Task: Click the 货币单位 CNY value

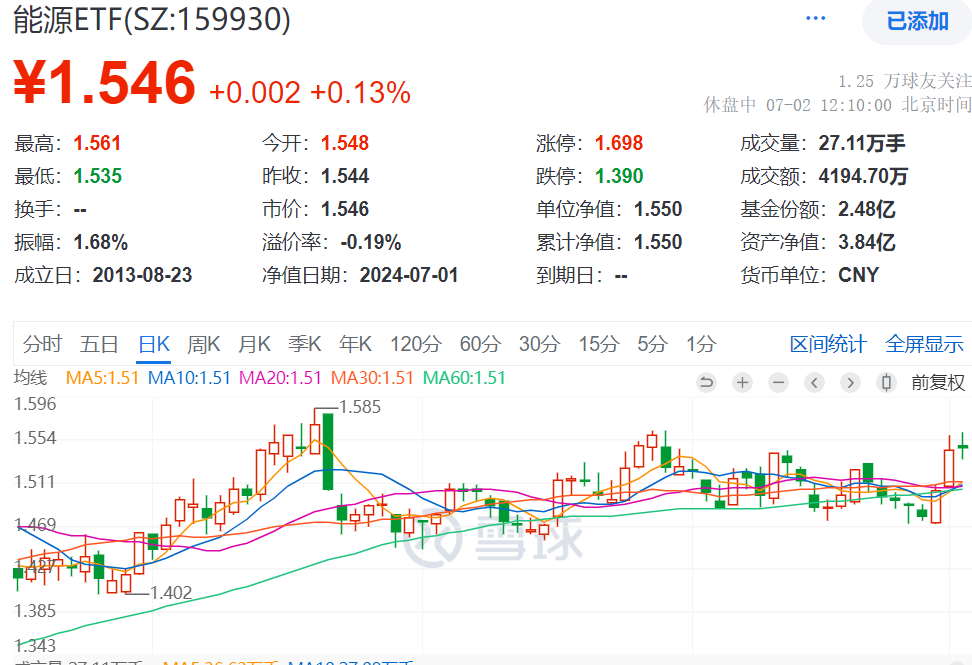Action: 859,275
